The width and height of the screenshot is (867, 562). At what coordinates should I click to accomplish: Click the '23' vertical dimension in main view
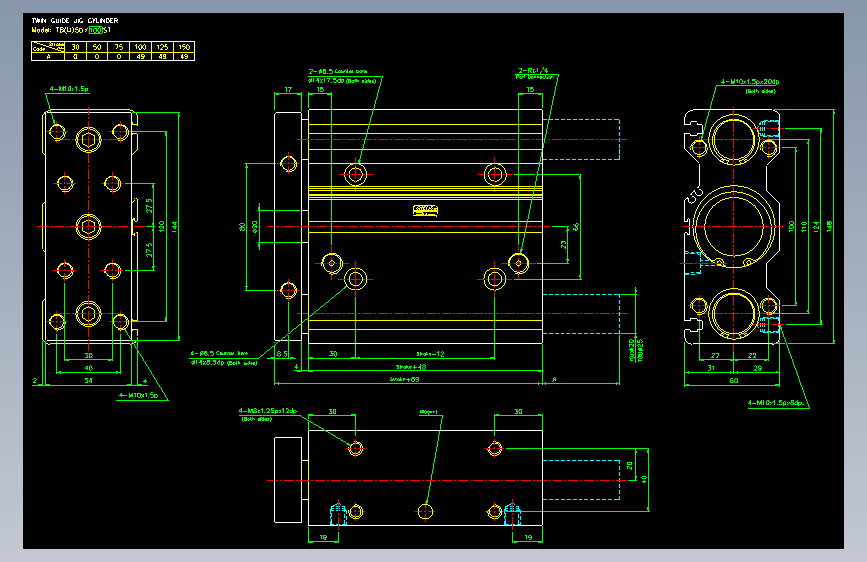click(563, 244)
